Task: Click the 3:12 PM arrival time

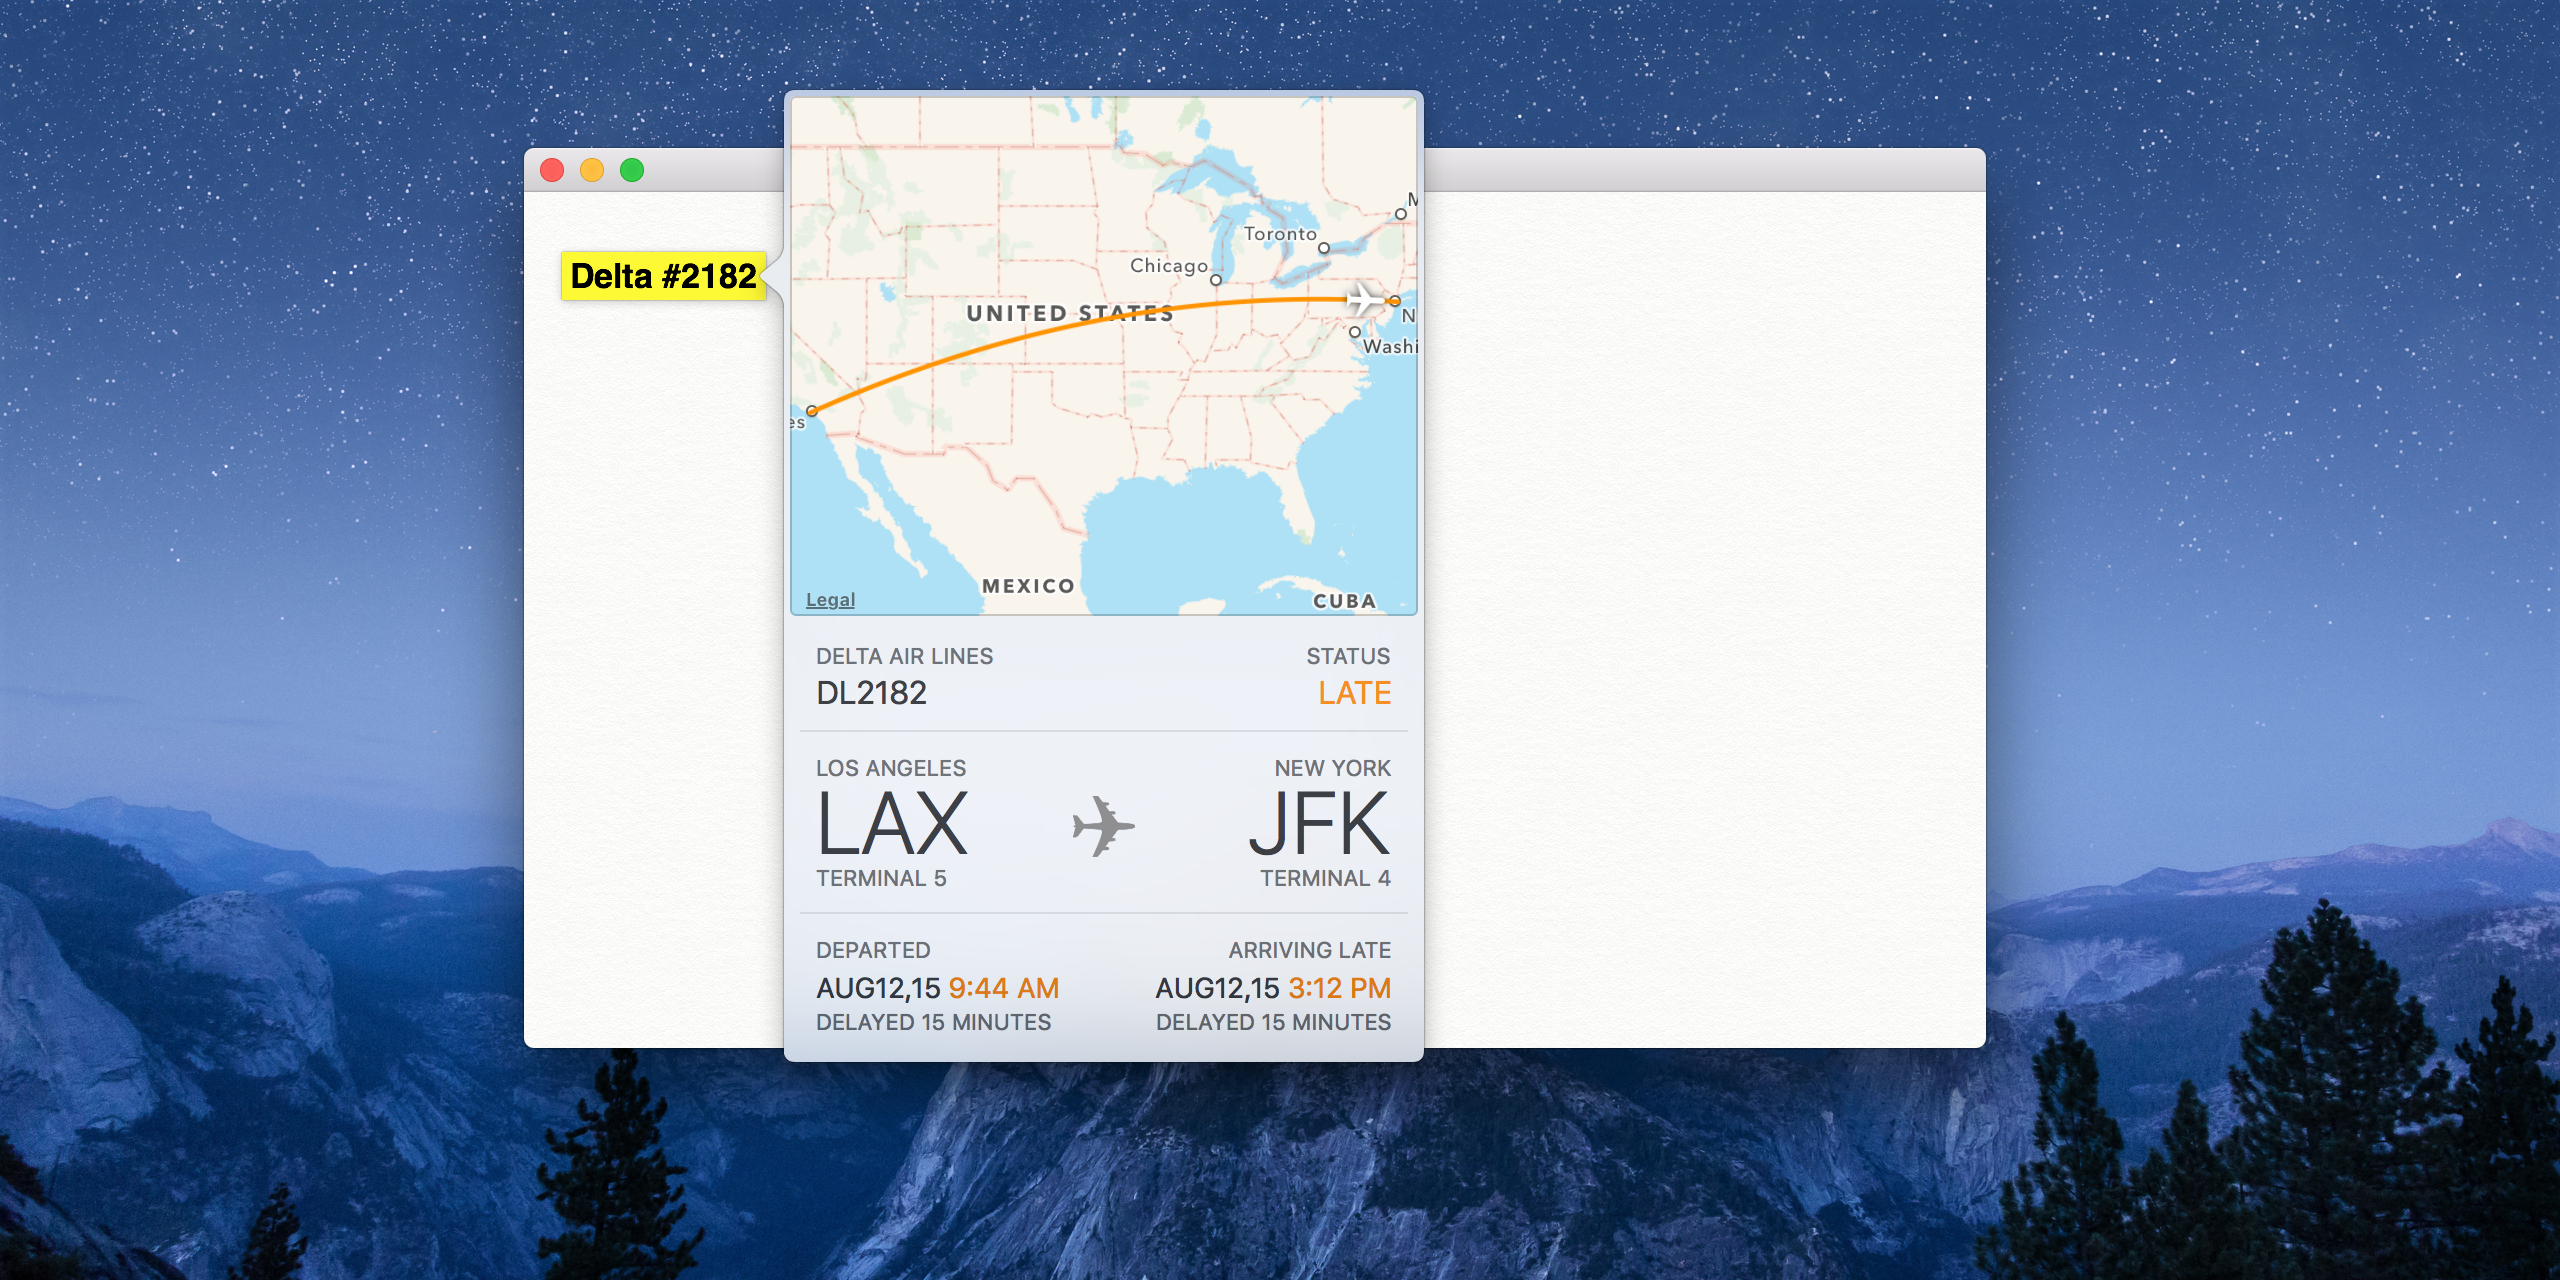Action: (x=1339, y=988)
